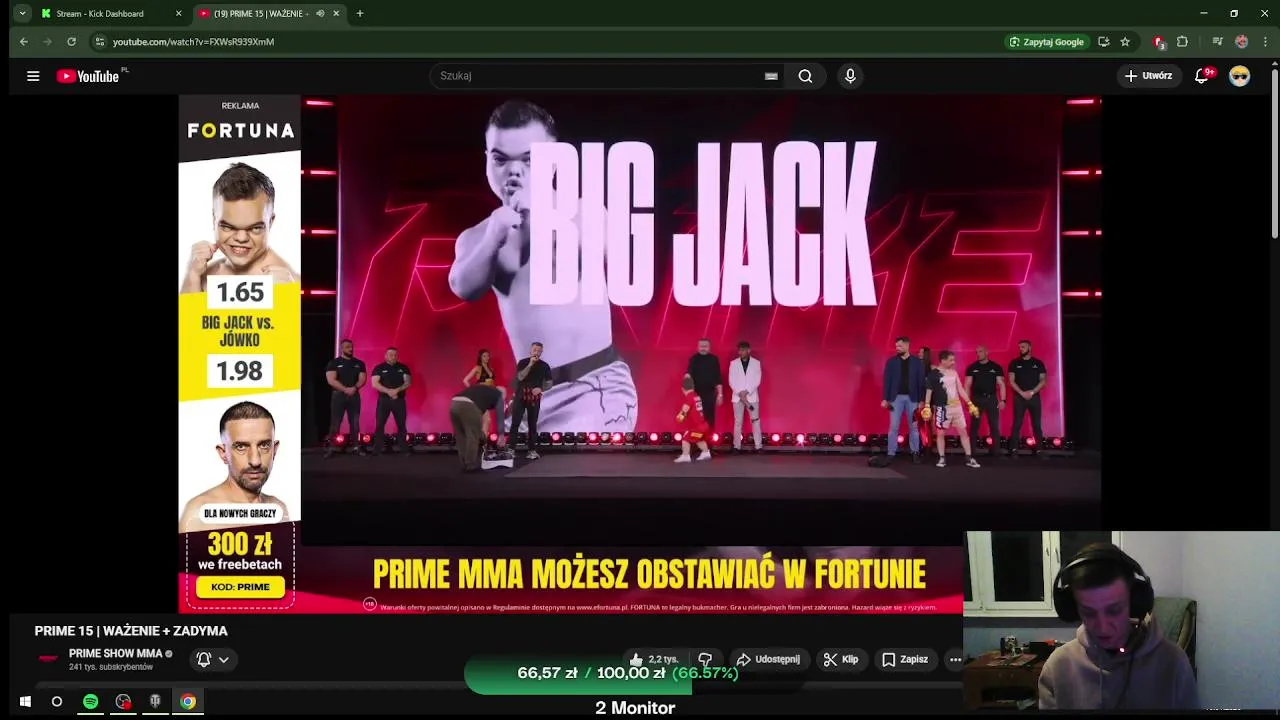The width and height of the screenshot is (1280, 720).
Task: Click the Zapytaj Google lens button
Action: pyautogui.click(x=1047, y=42)
